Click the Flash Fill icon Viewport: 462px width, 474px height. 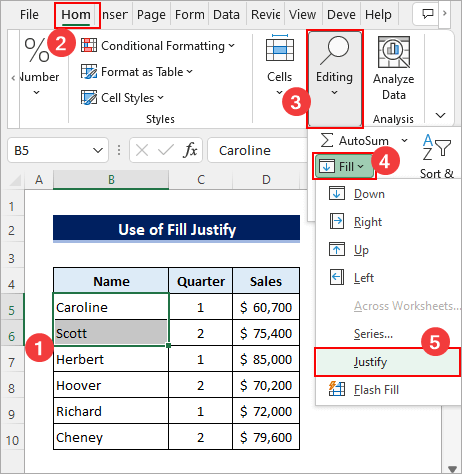click(x=337, y=389)
